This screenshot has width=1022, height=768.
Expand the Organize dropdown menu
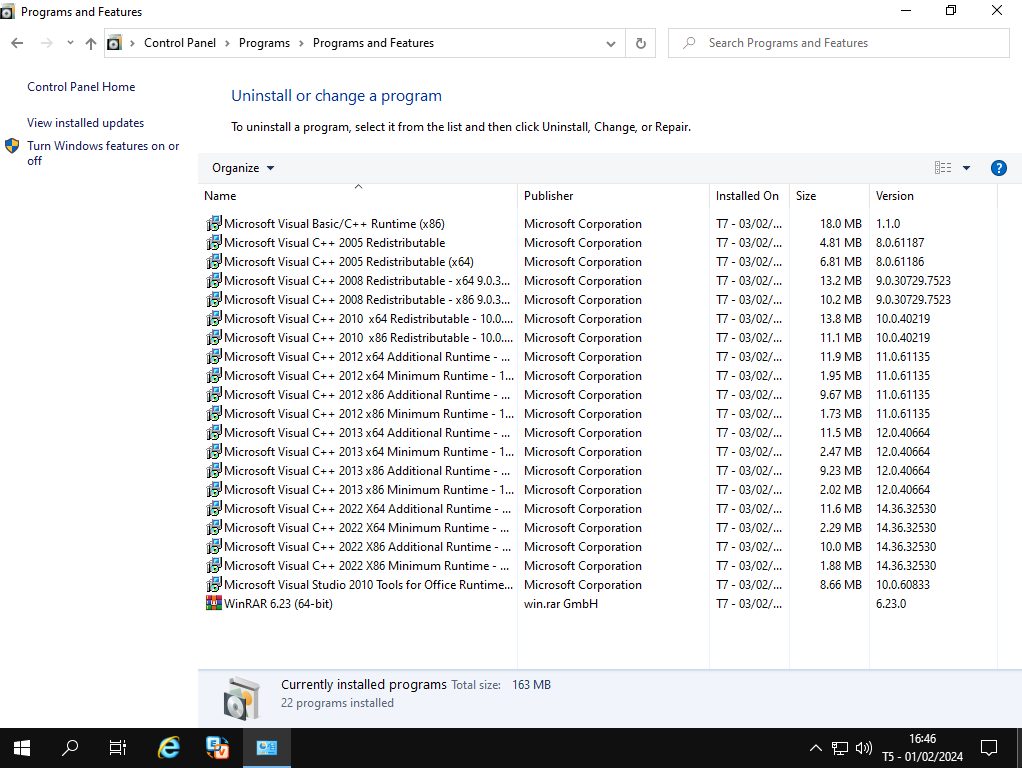click(x=243, y=168)
